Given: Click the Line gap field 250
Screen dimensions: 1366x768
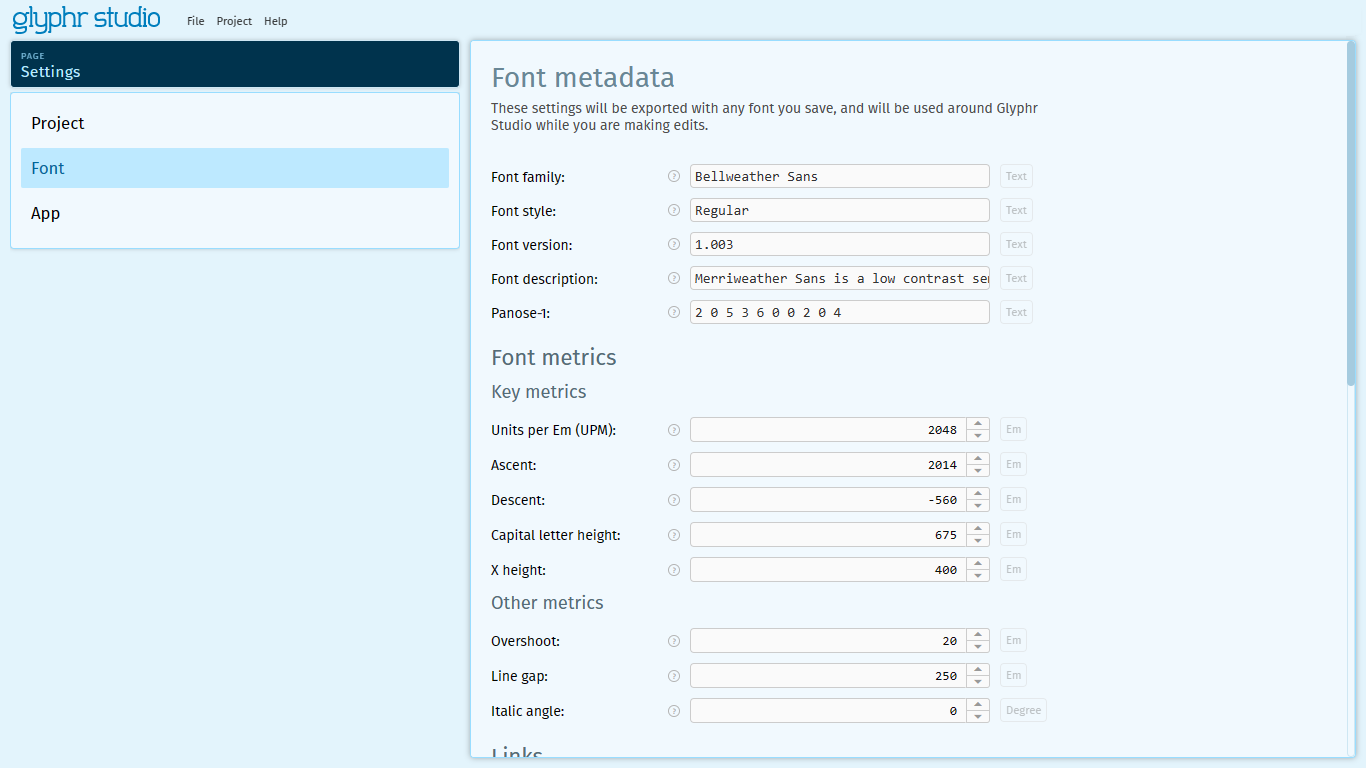Looking at the screenshot, I should 828,676.
